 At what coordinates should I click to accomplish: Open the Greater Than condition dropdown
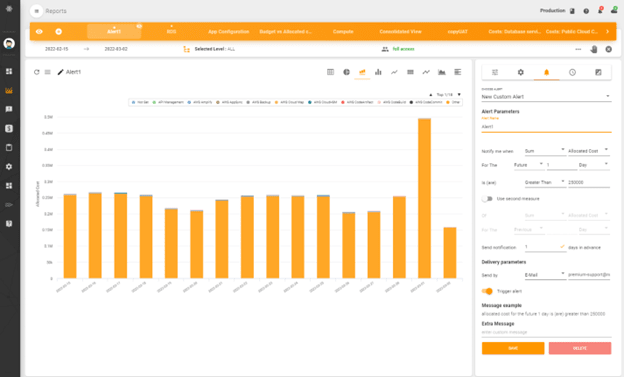tap(545, 182)
